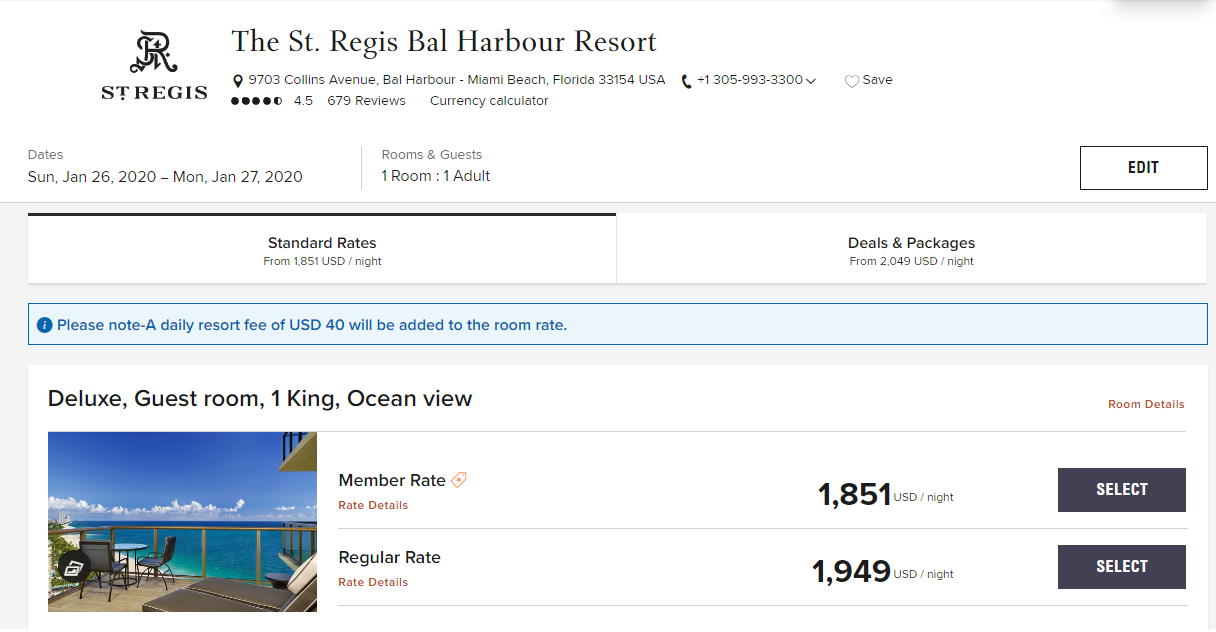
Task: Switch to Deals & Packages tab
Action: [x=911, y=251]
